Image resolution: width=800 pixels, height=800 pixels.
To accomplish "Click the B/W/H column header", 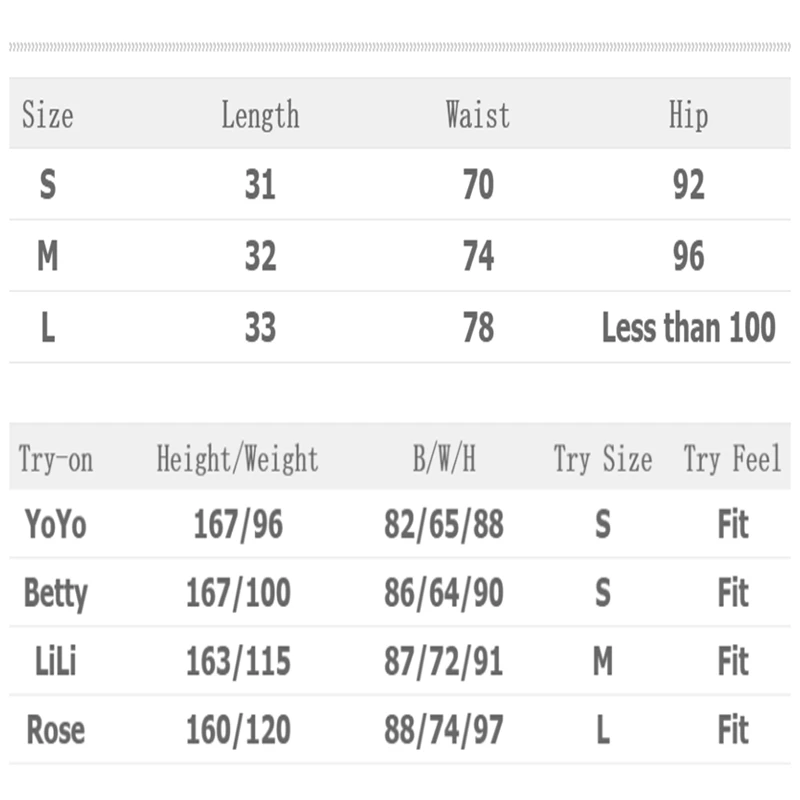I will (x=444, y=459).
